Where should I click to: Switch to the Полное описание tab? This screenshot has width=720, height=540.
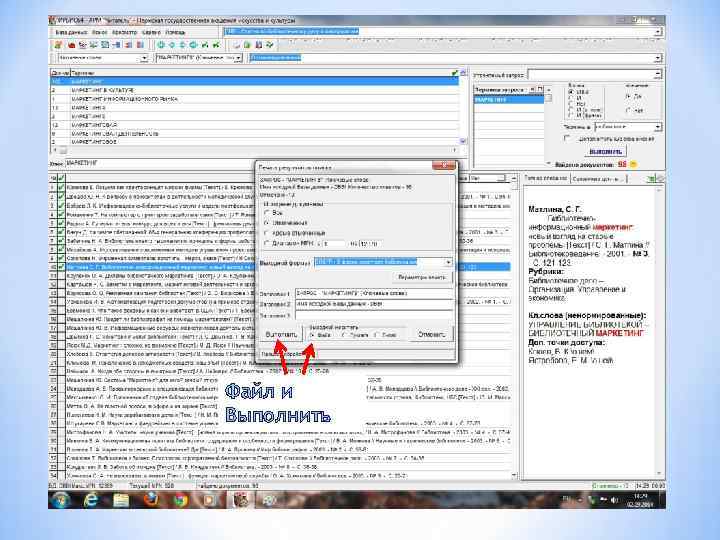click(546, 178)
